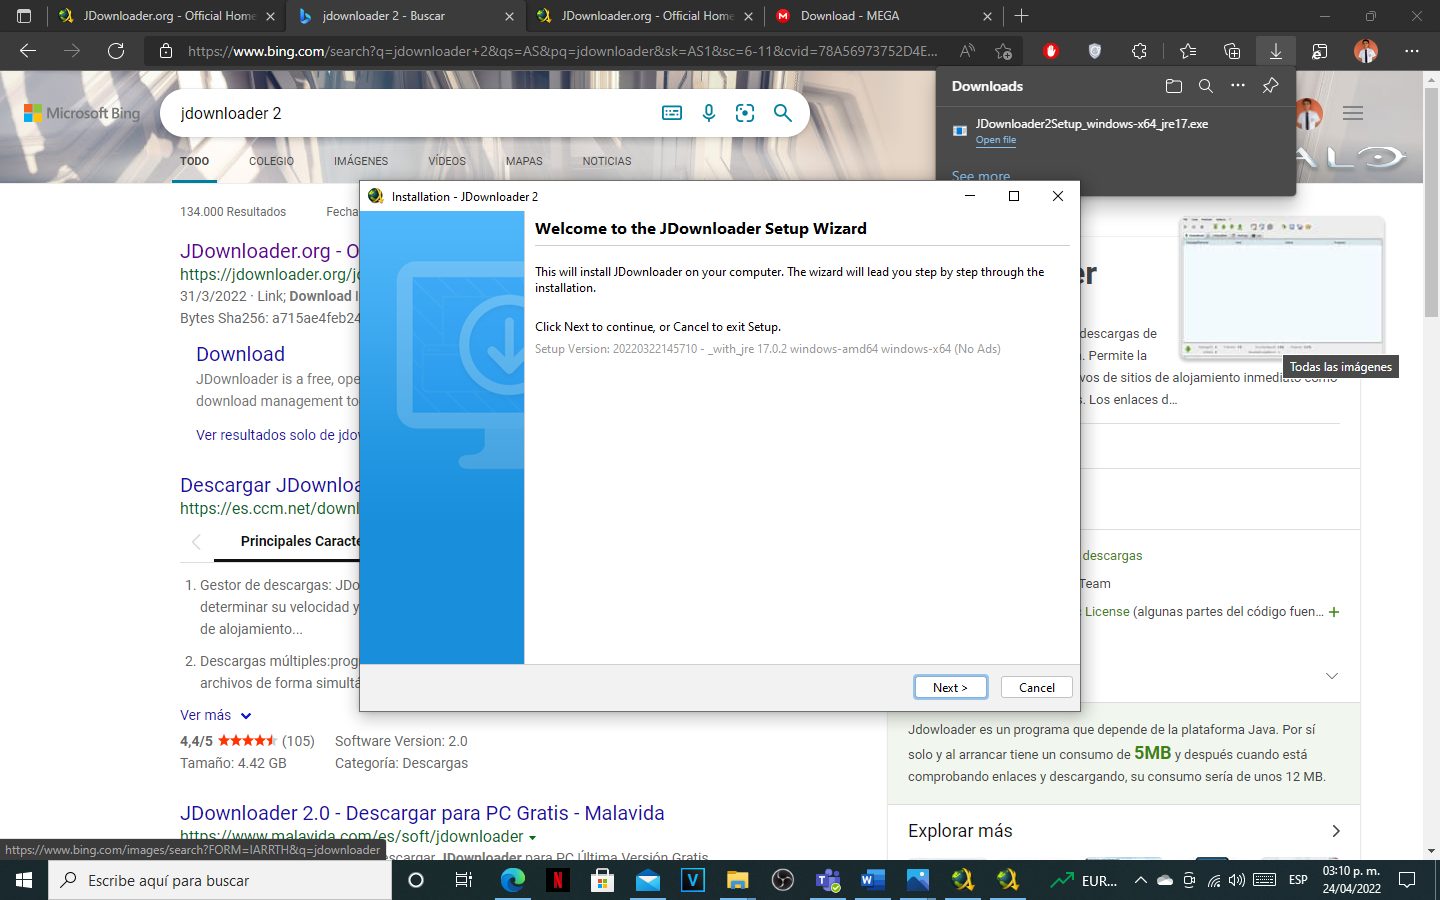
Task: Click the browser address bar
Action: coord(562,51)
